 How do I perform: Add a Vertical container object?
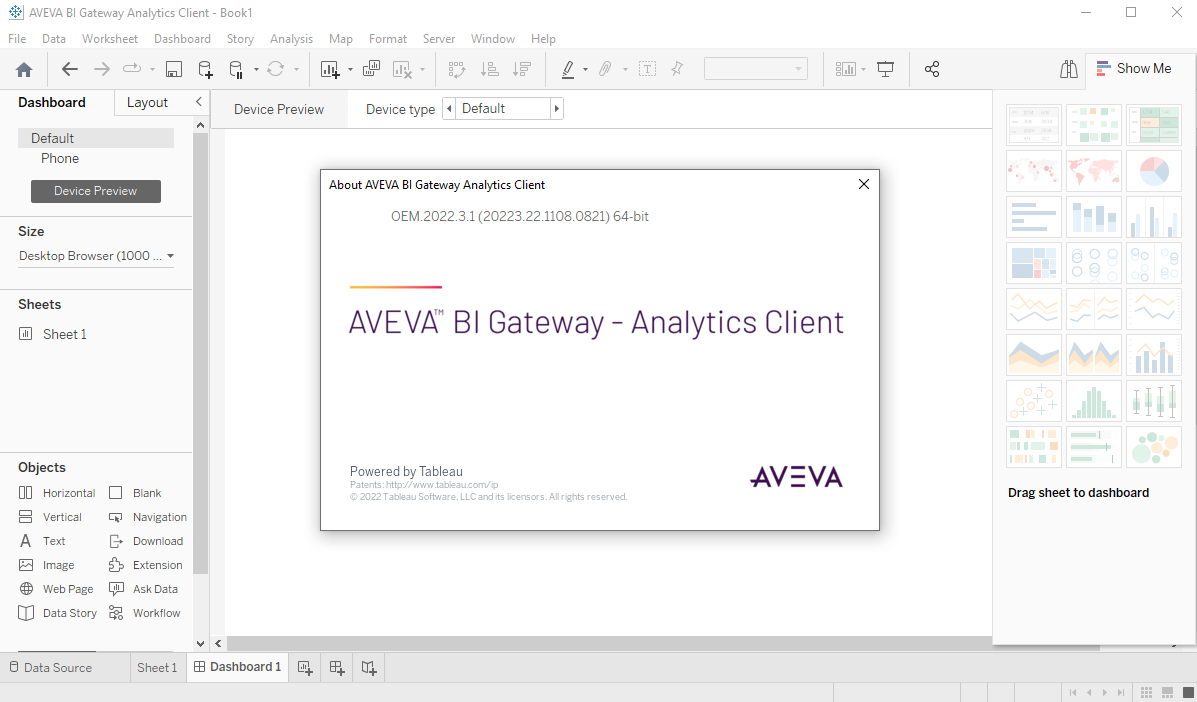[50, 517]
